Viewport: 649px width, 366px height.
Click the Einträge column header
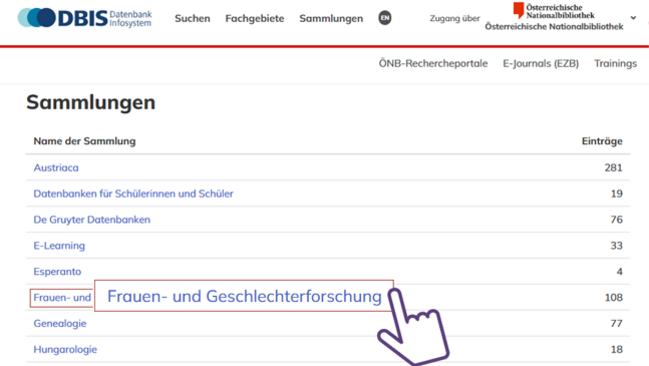click(602, 141)
